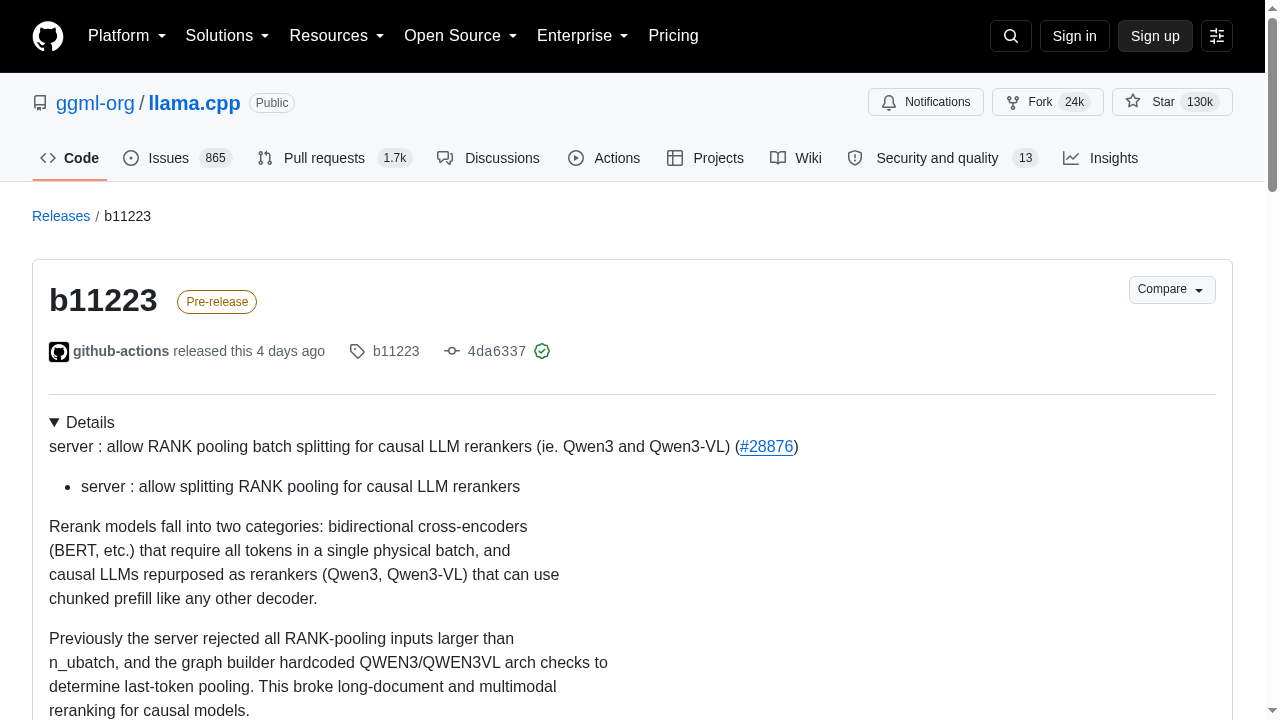This screenshot has width=1280, height=720.
Task: Open pull request #28876 link
Action: 767,447
